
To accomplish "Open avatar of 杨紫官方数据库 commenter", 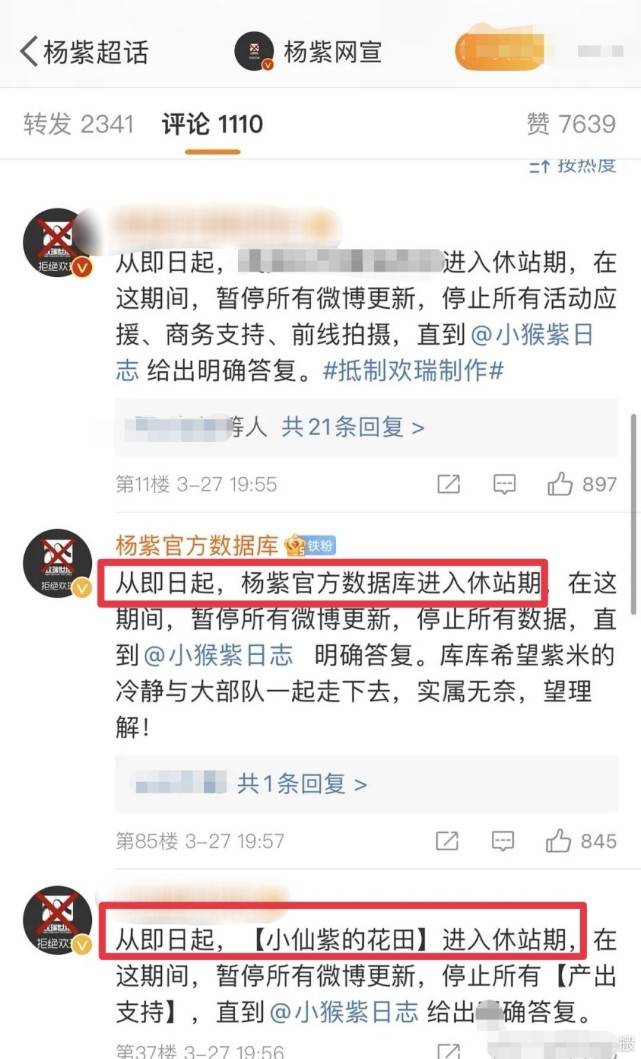I will (57, 563).
